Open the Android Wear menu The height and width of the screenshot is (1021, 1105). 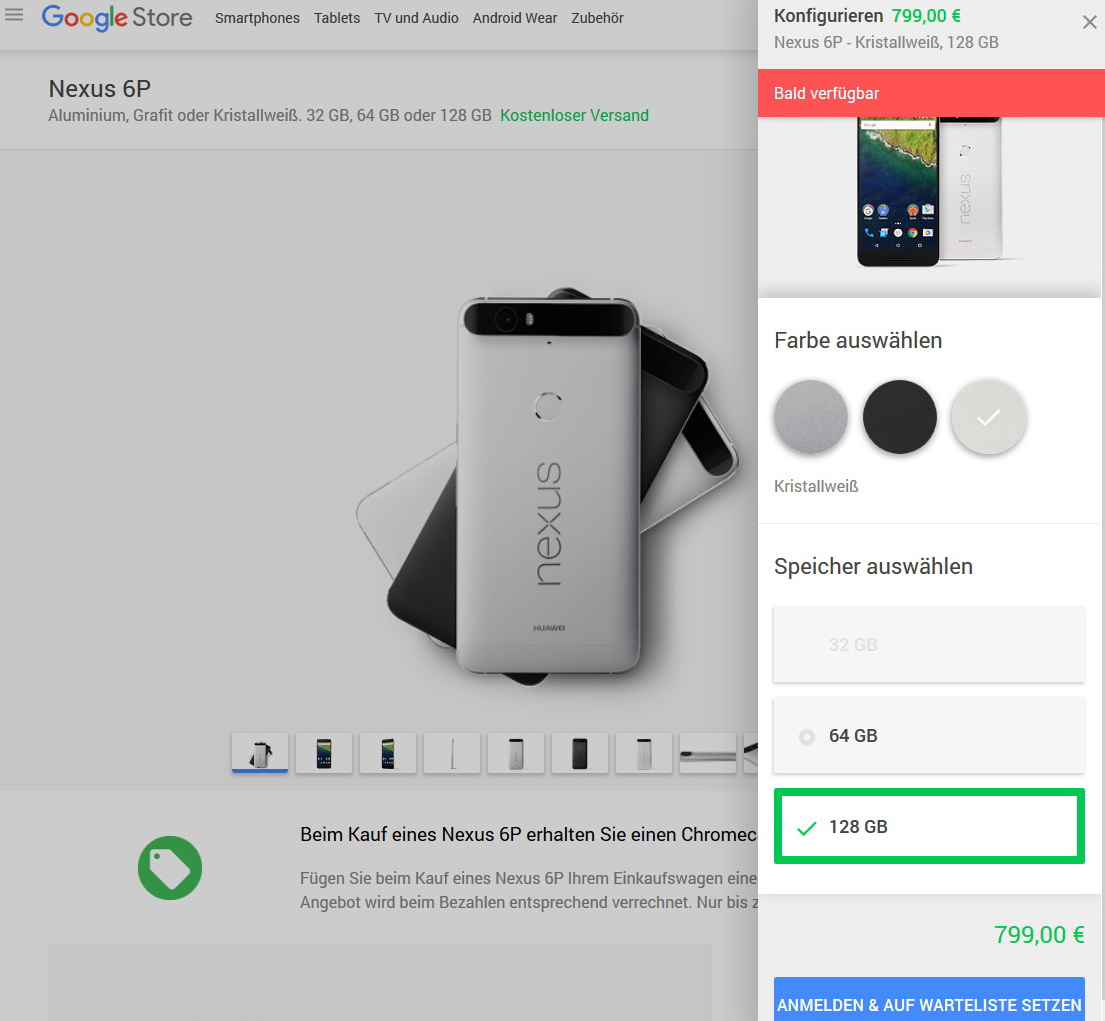pos(514,18)
